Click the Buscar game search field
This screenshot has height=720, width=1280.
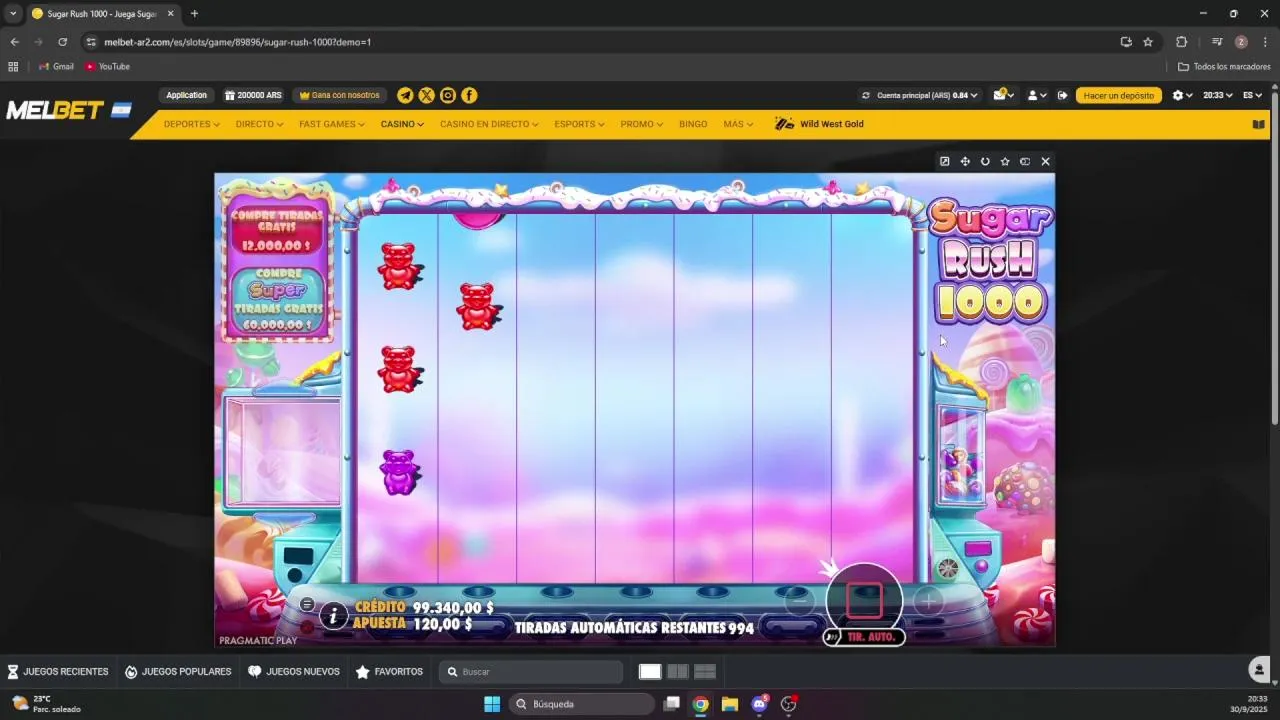pos(531,672)
